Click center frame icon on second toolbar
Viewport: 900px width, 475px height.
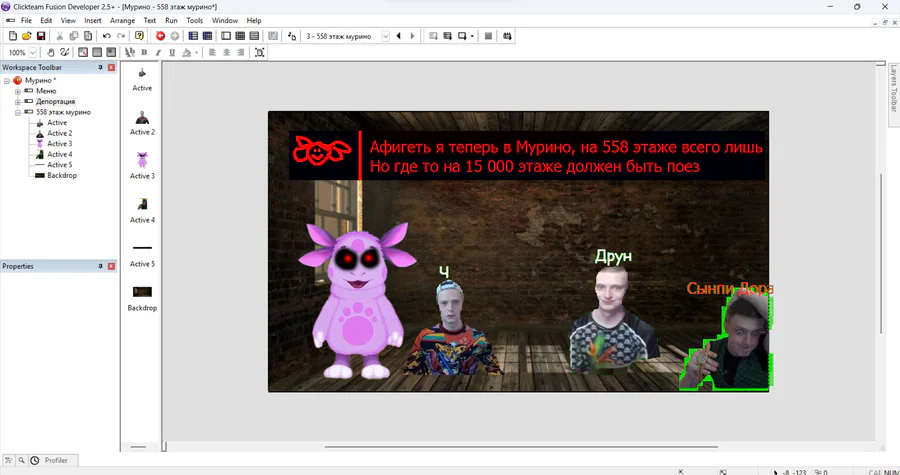pyautogui.click(x=259, y=52)
